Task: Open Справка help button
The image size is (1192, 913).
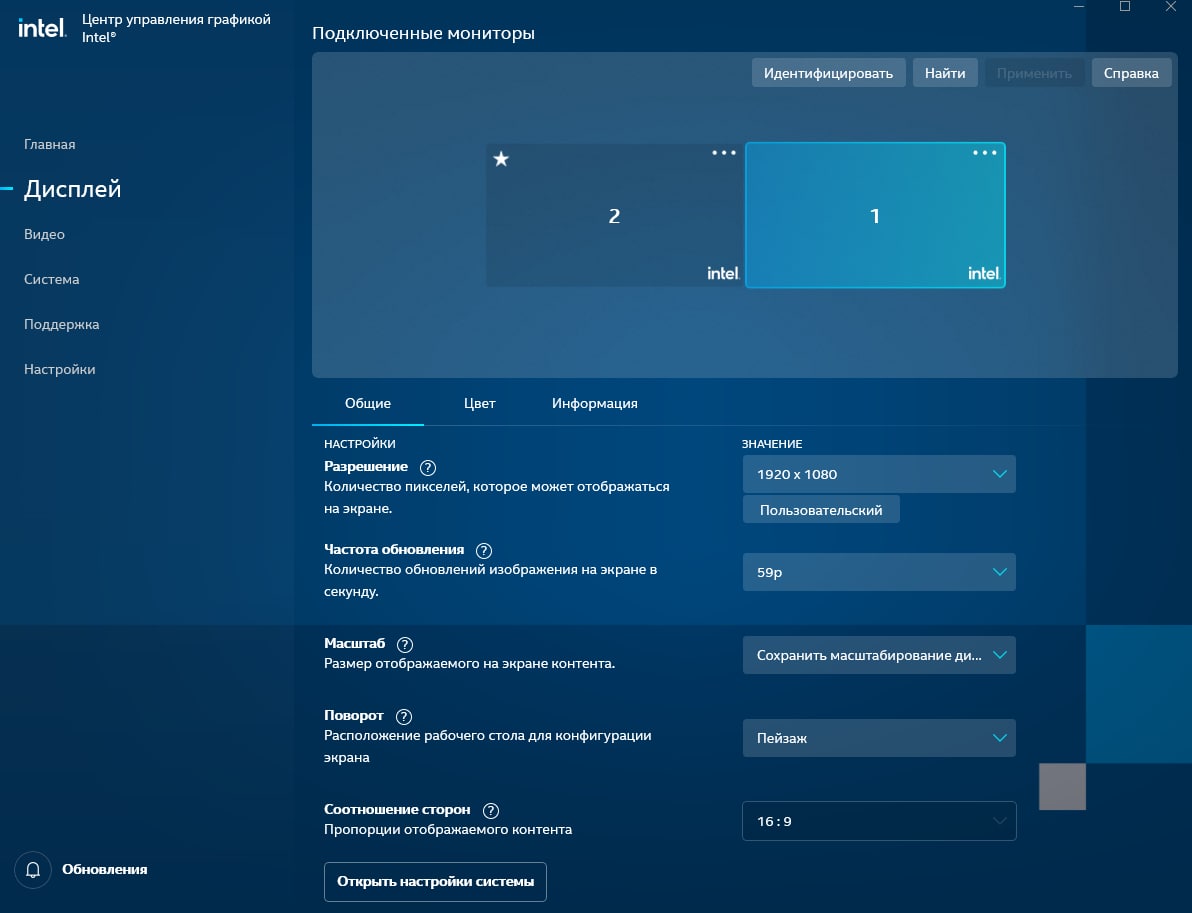Action: (x=1131, y=73)
